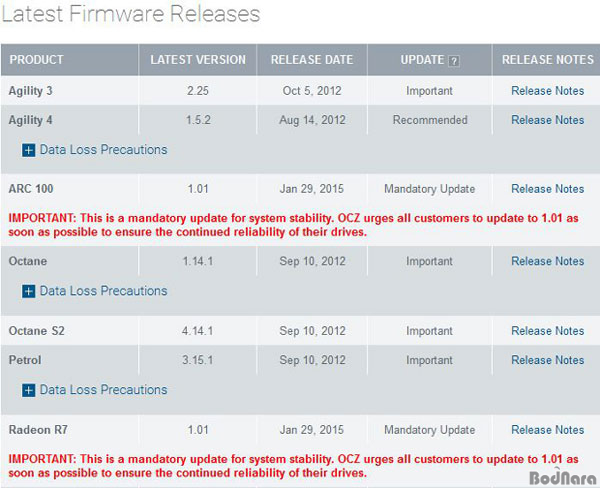The height and width of the screenshot is (488, 600).
Task: Open Data Loss Precautions text under Octane
Action: click(104, 291)
